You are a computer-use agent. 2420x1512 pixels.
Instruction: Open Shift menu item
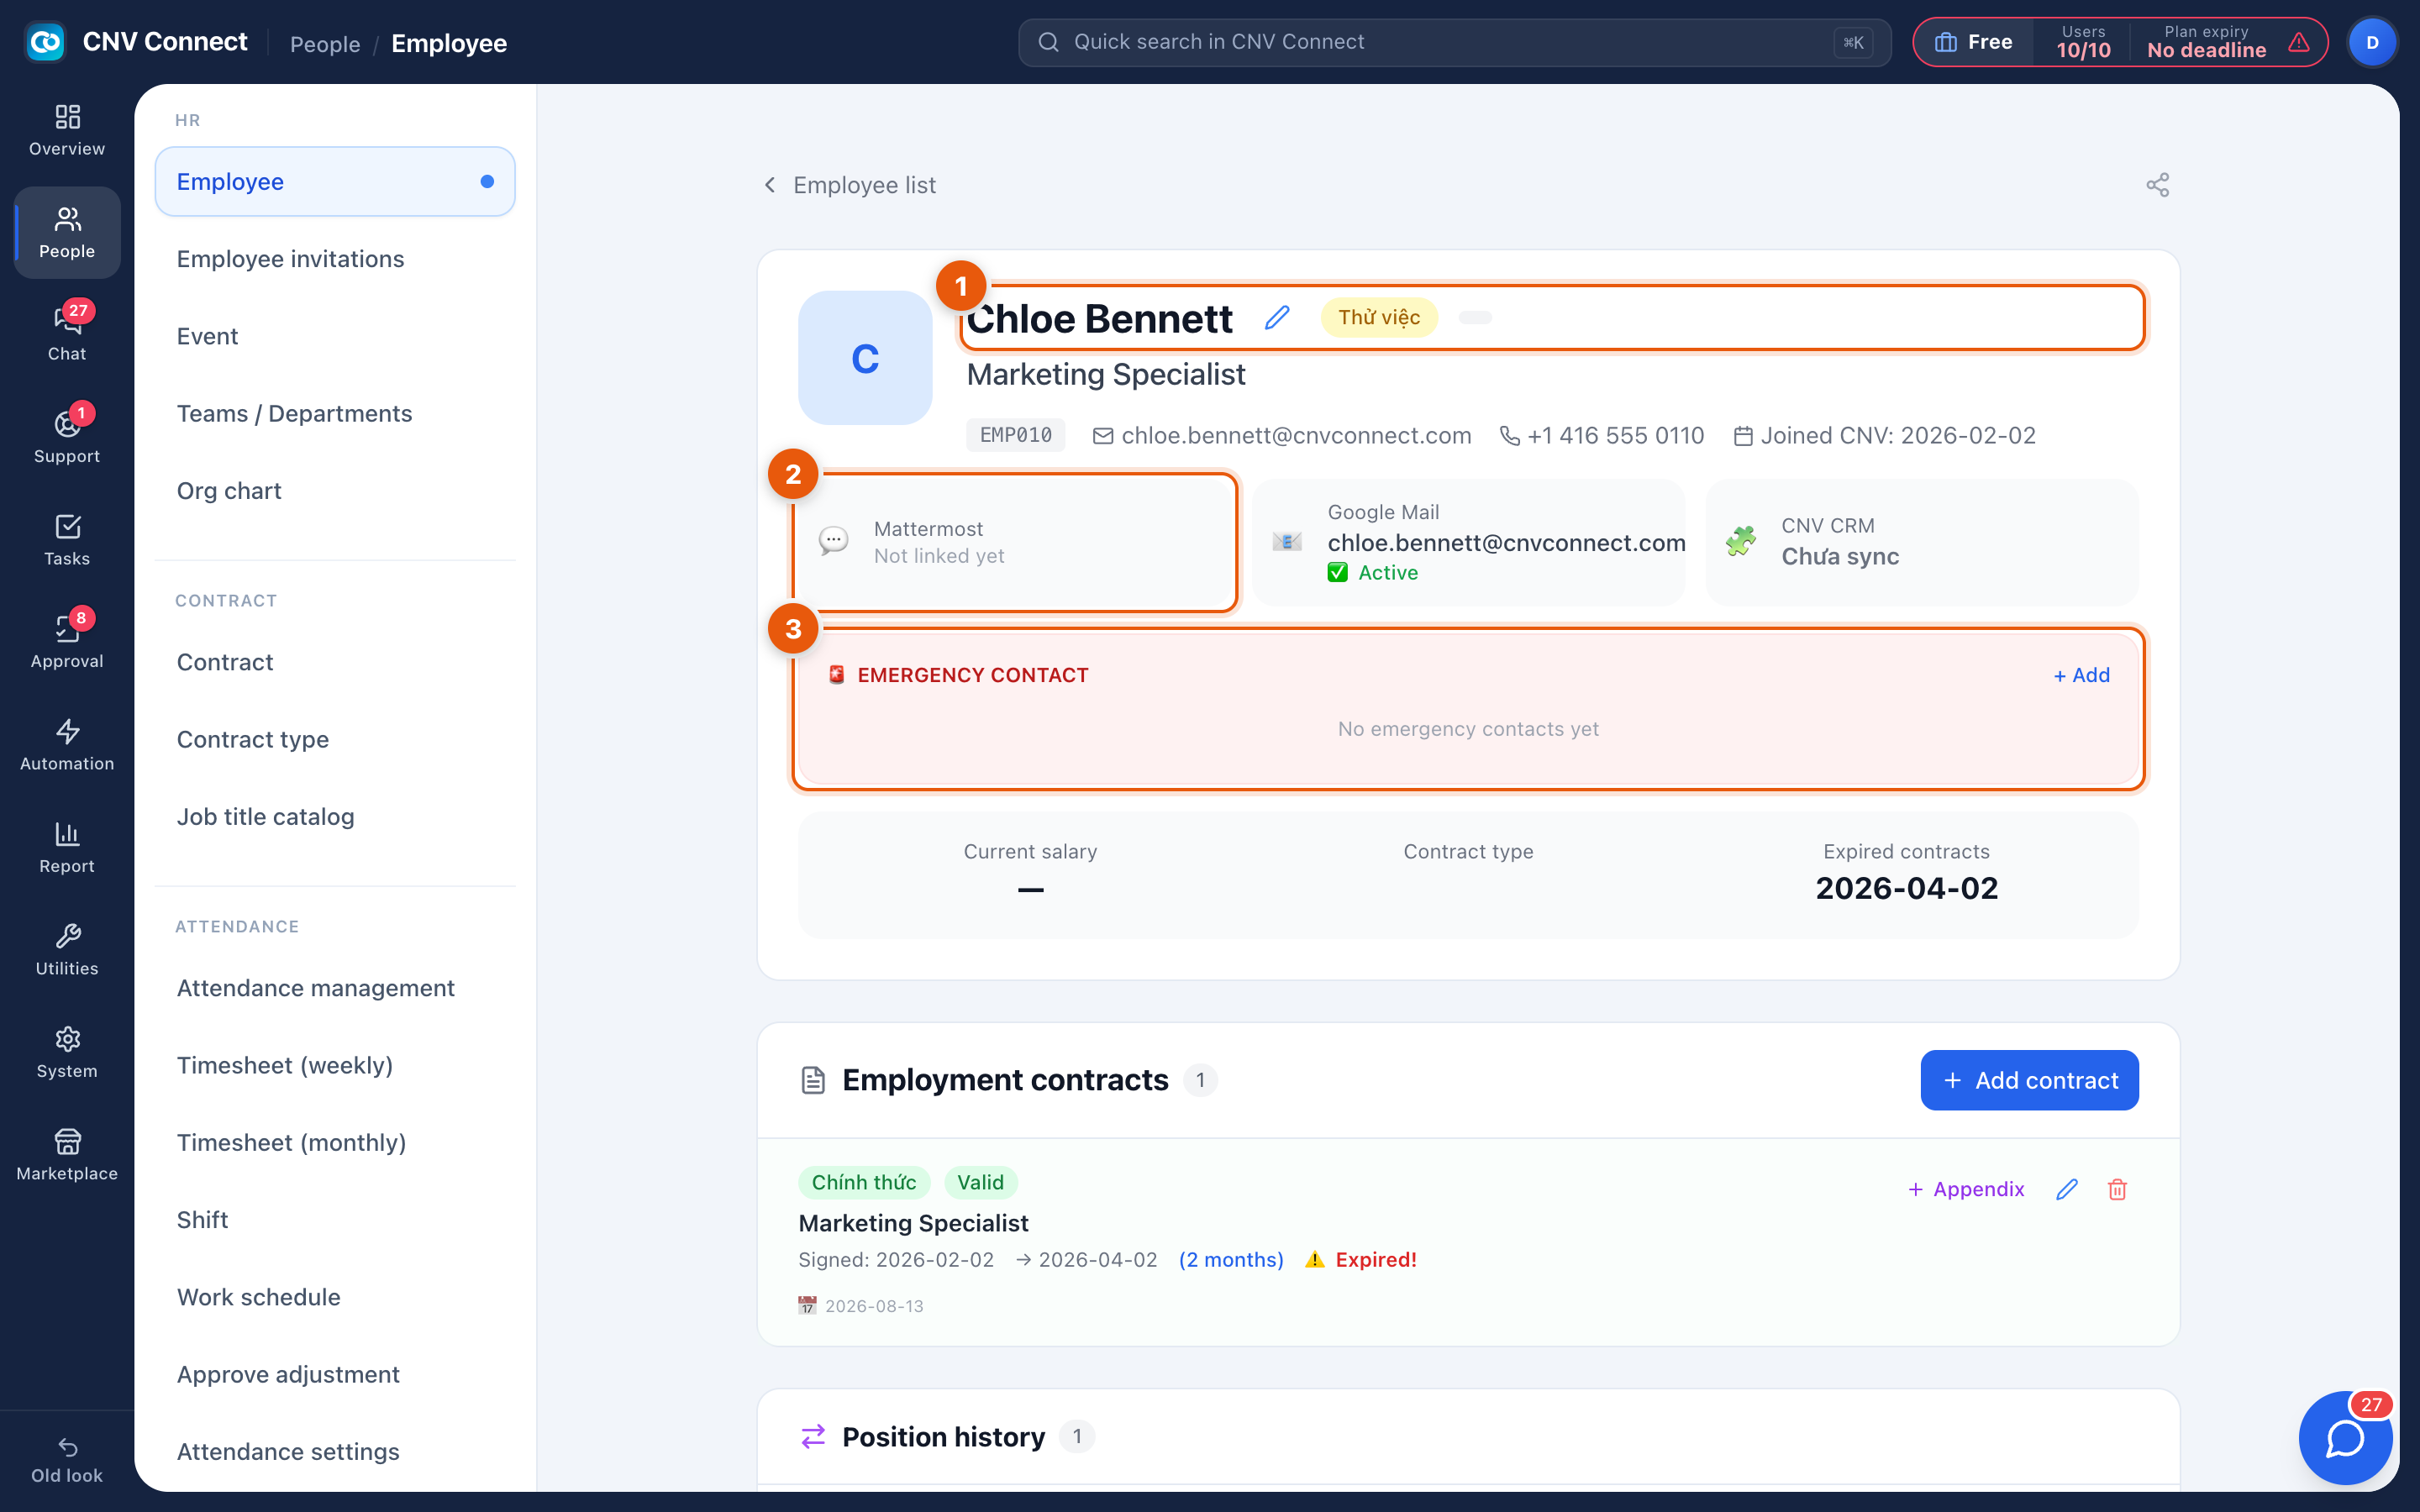click(x=335, y=1220)
